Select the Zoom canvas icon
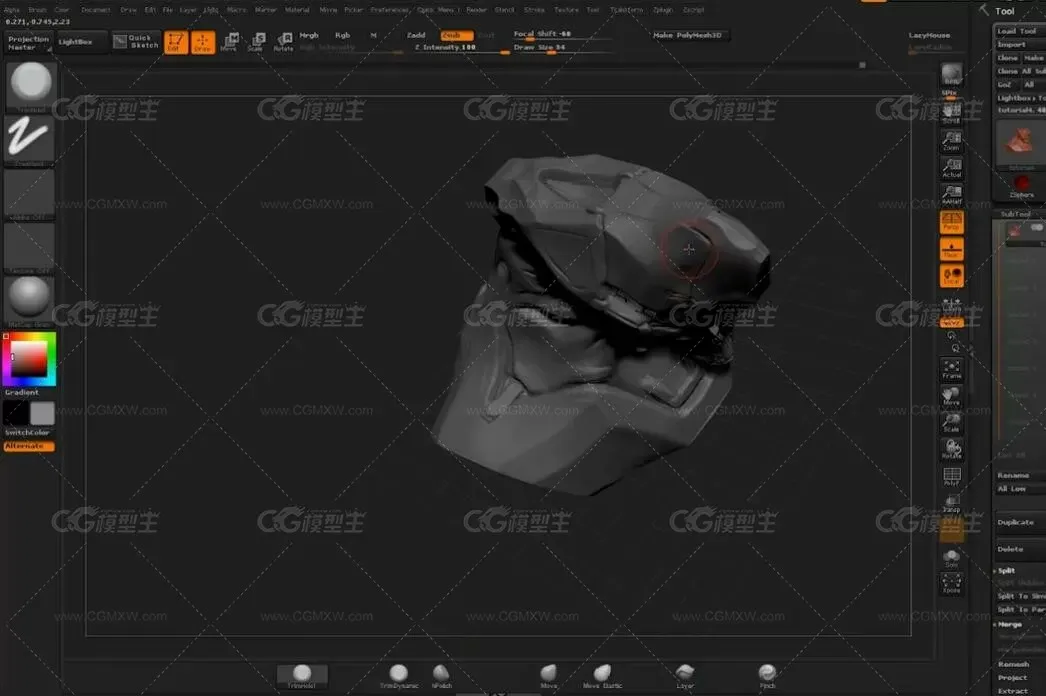The height and width of the screenshot is (696, 1046). coord(951,141)
